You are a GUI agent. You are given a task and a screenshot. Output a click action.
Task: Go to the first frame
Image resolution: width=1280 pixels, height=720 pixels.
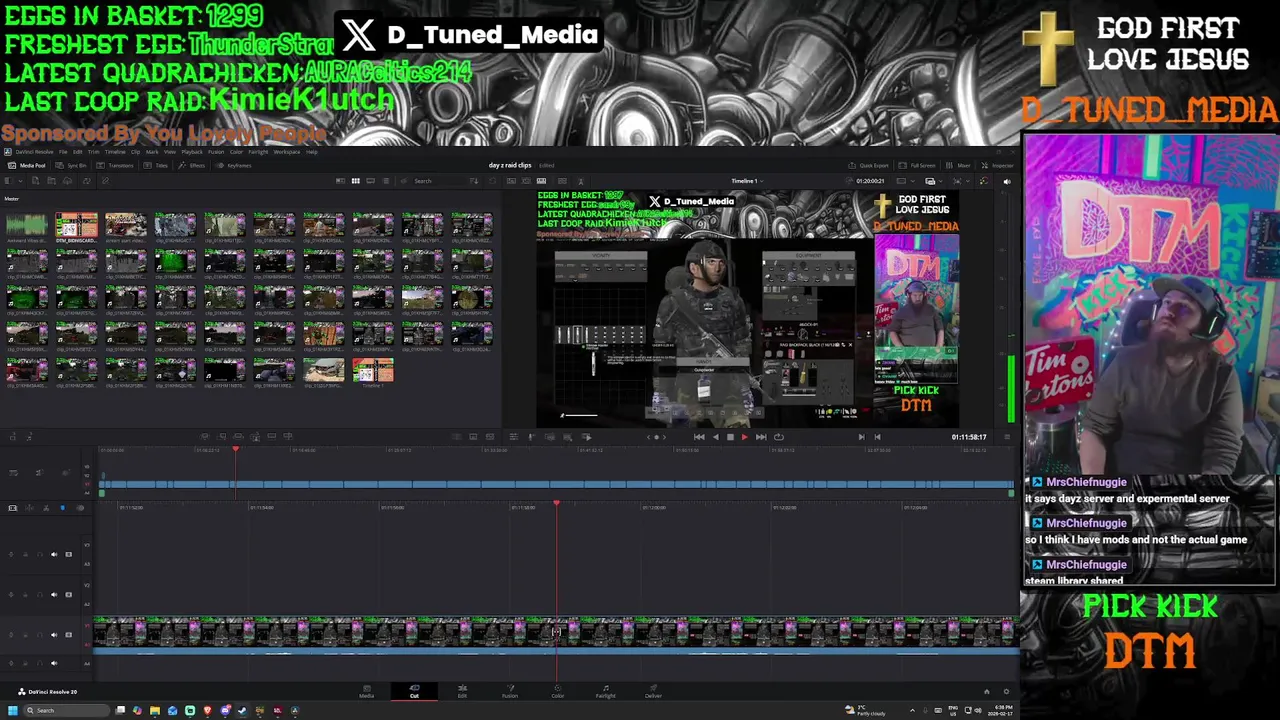(699, 437)
